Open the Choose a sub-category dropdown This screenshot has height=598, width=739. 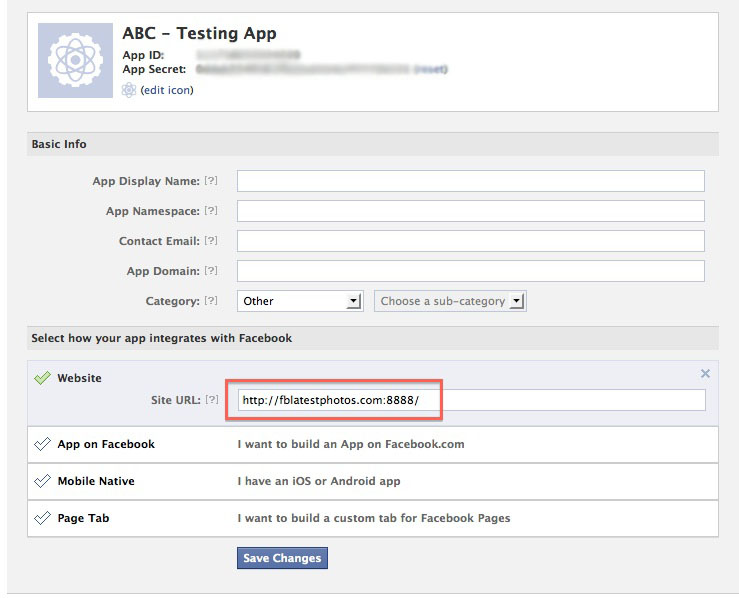pos(450,301)
